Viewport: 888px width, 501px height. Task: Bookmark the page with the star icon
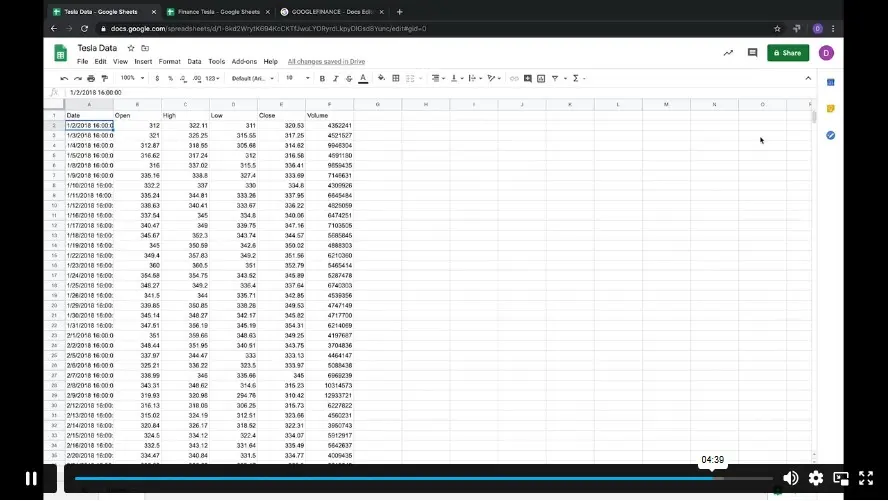(777, 28)
